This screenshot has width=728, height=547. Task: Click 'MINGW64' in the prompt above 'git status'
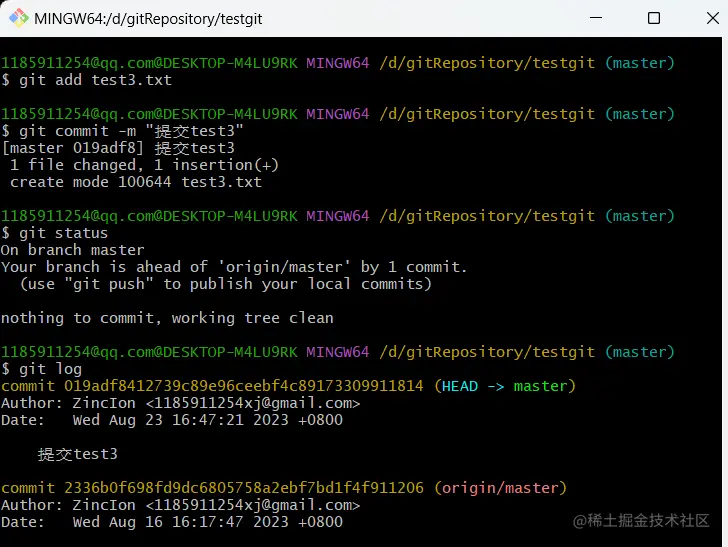coord(338,216)
